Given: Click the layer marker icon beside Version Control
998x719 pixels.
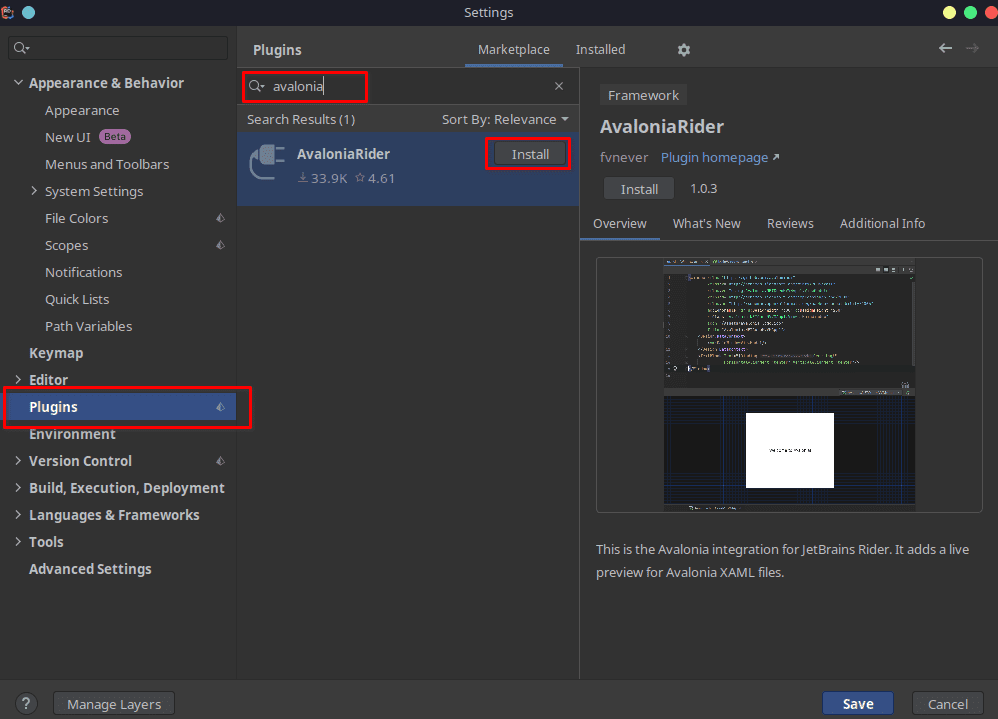Looking at the screenshot, I should (x=220, y=461).
